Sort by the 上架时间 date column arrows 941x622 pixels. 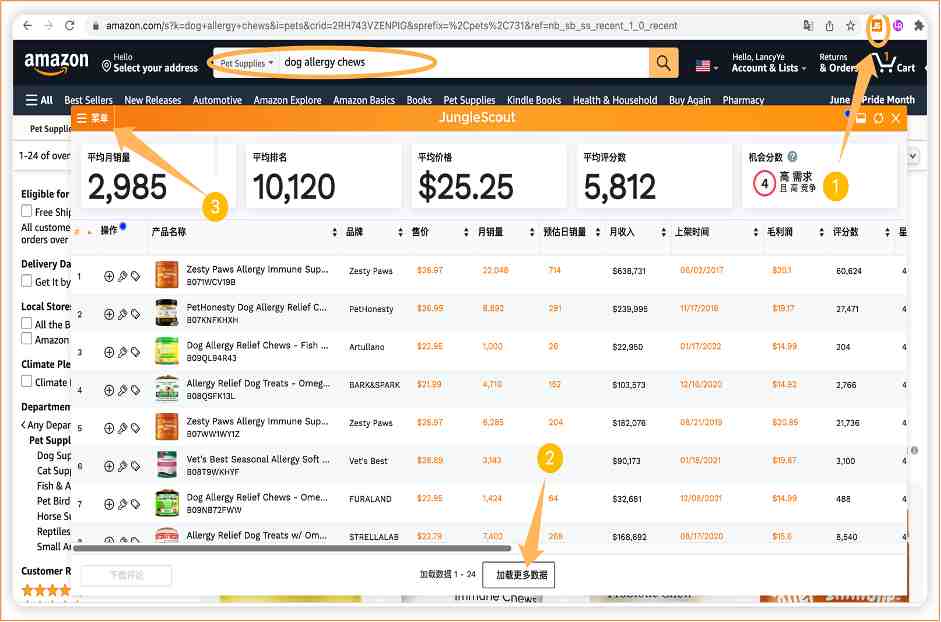(756, 232)
